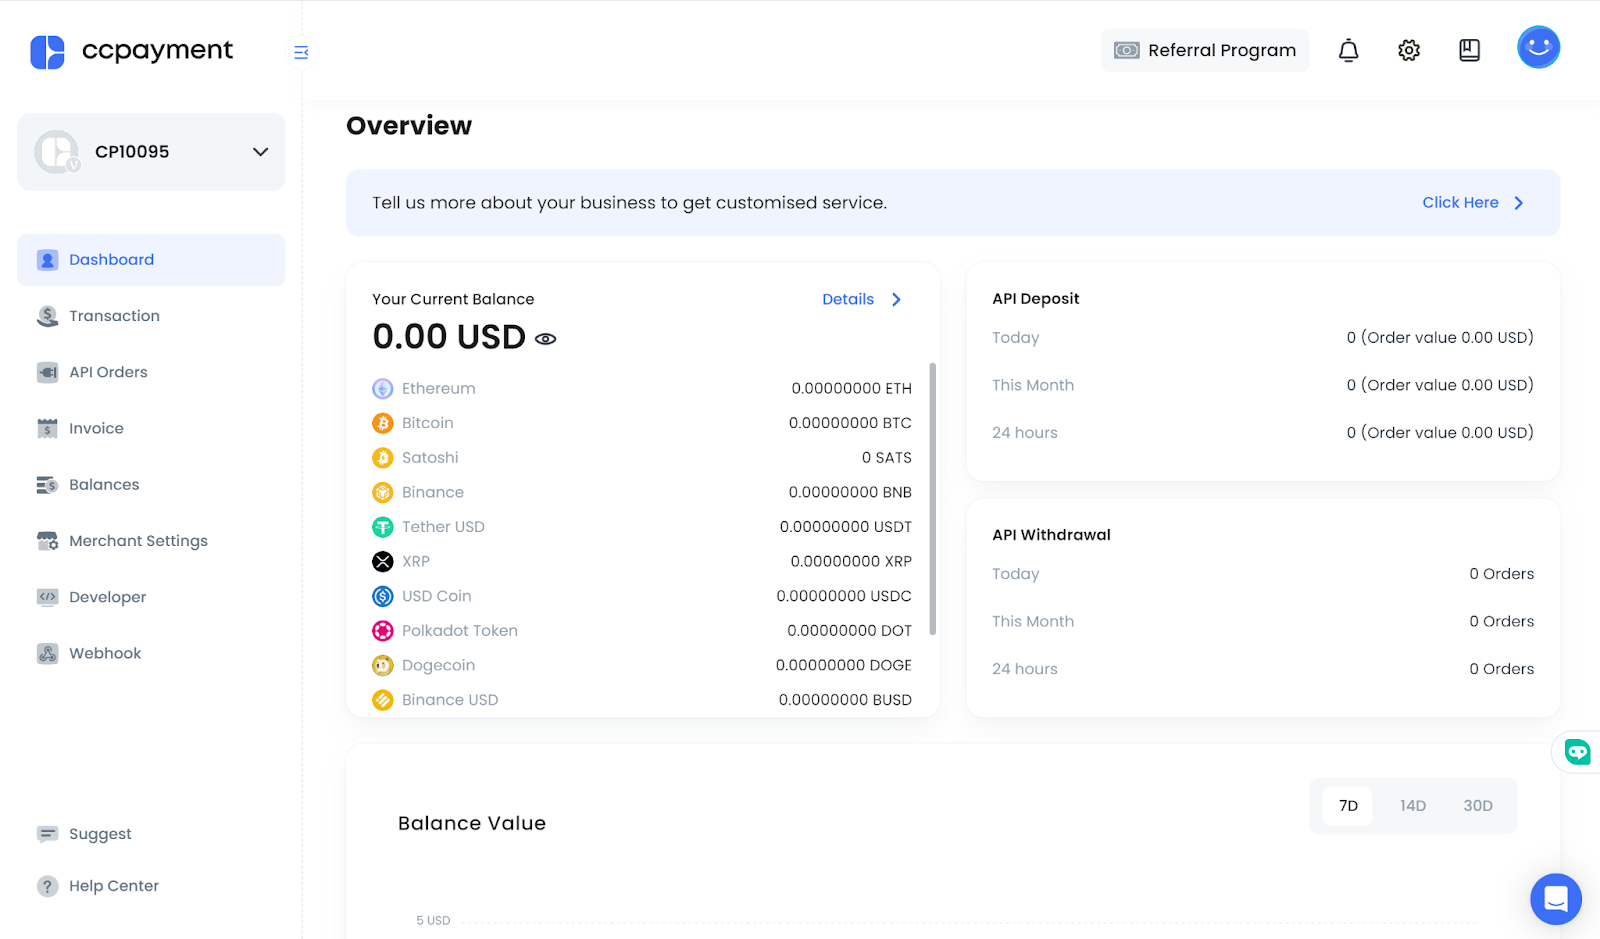This screenshot has height=939, width=1600.
Task: Click the Polkadot Token icon
Action: [x=383, y=631]
